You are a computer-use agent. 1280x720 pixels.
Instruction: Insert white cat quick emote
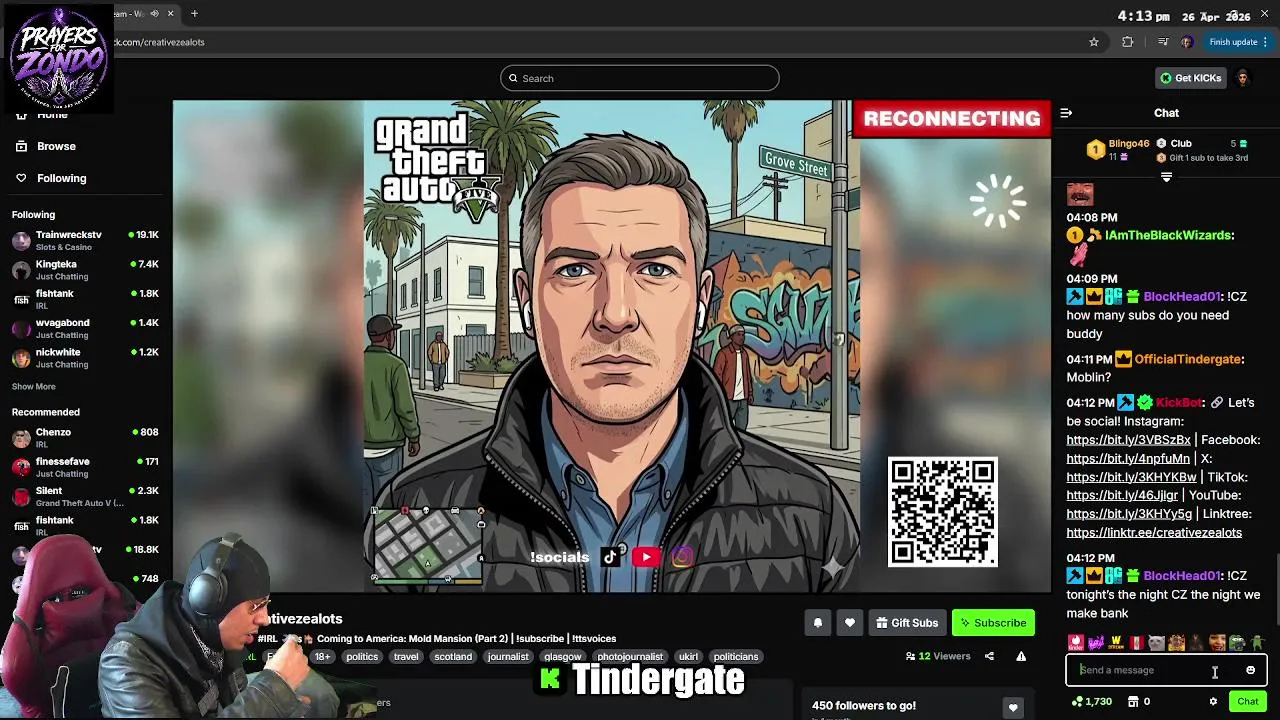(x=1156, y=643)
